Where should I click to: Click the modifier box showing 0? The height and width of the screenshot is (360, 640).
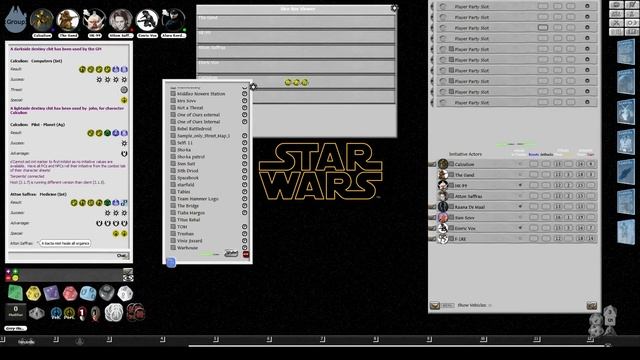(16, 311)
